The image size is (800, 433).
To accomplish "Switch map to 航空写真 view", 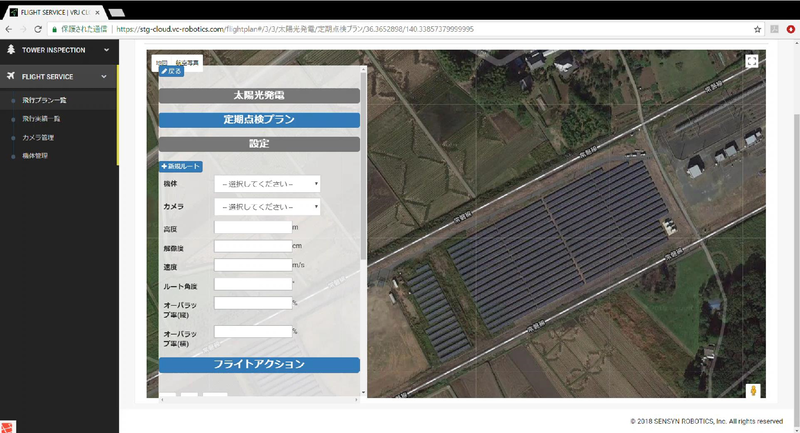I will [x=187, y=63].
